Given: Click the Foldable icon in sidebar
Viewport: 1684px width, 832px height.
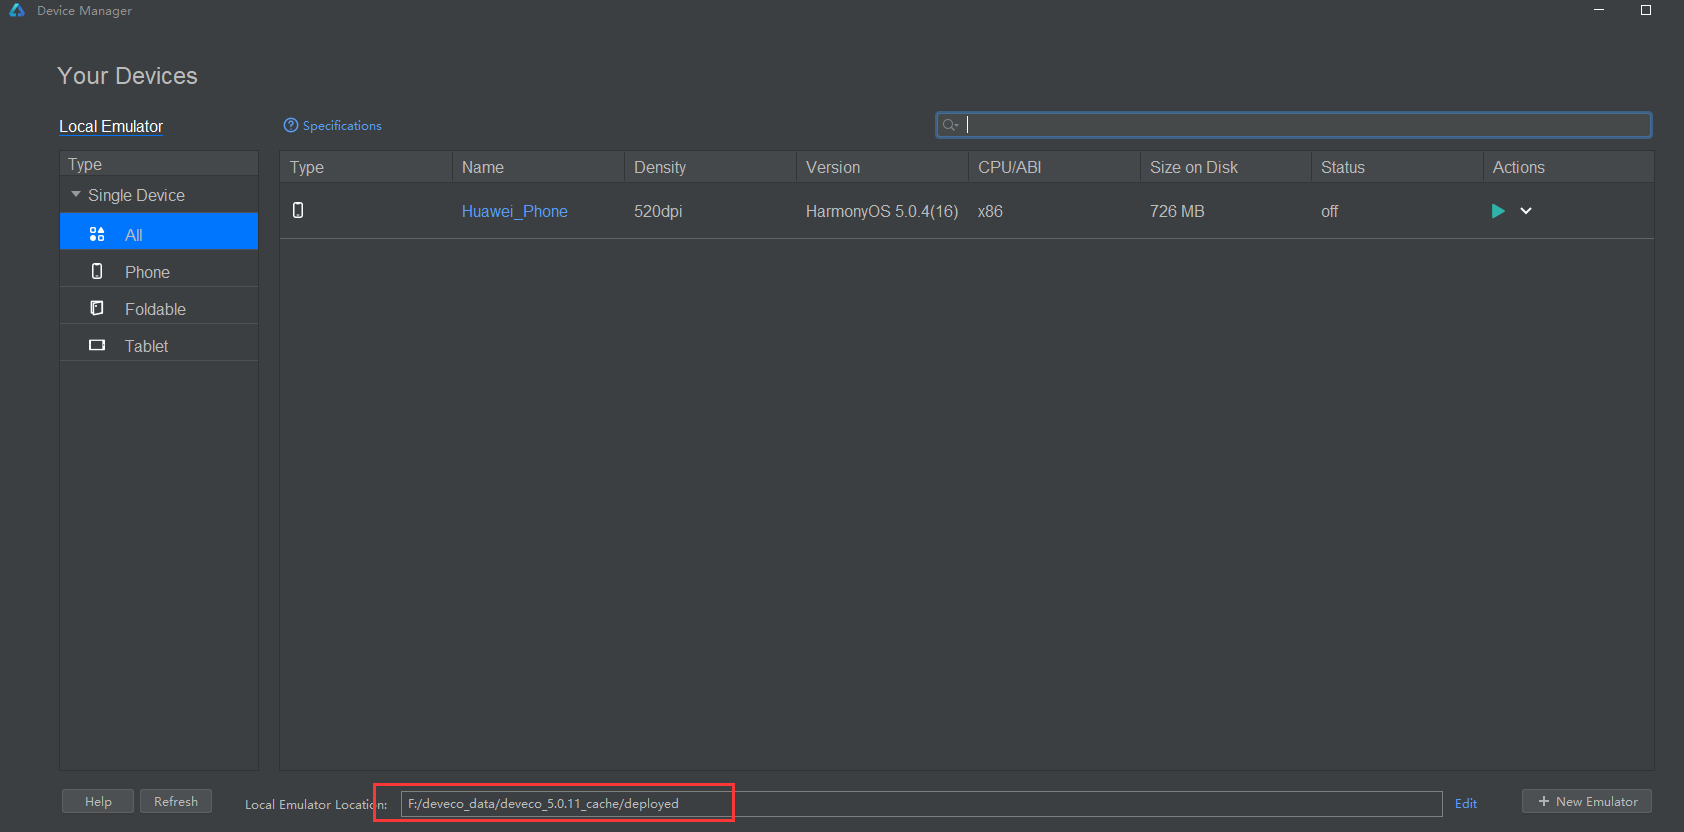Looking at the screenshot, I should pos(97,308).
